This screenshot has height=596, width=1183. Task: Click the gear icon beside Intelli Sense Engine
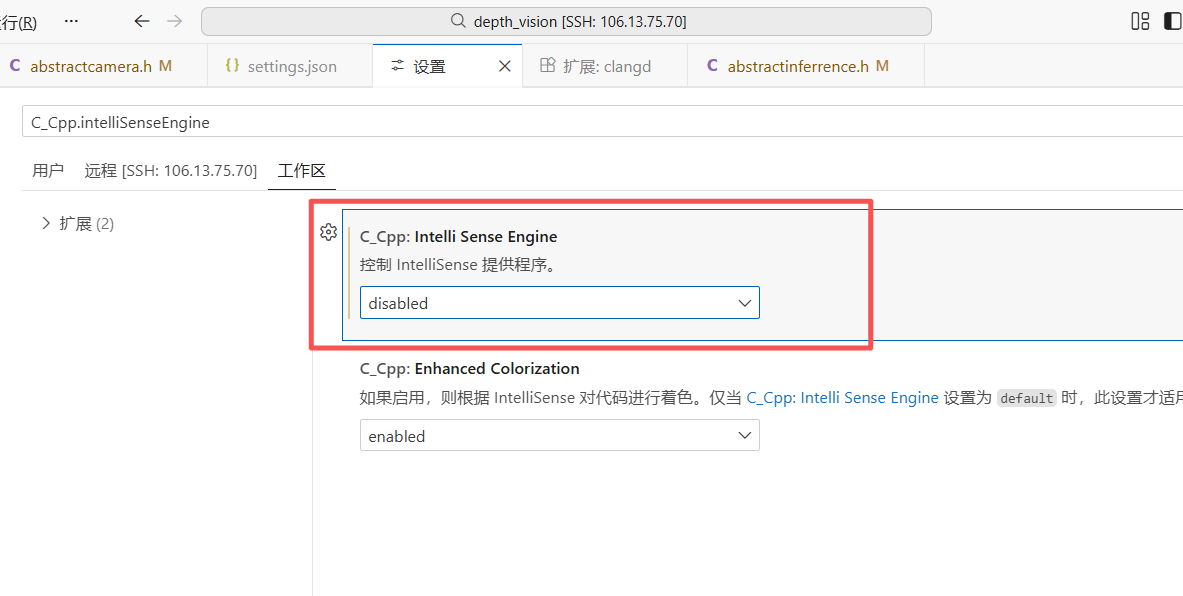pos(327,232)
